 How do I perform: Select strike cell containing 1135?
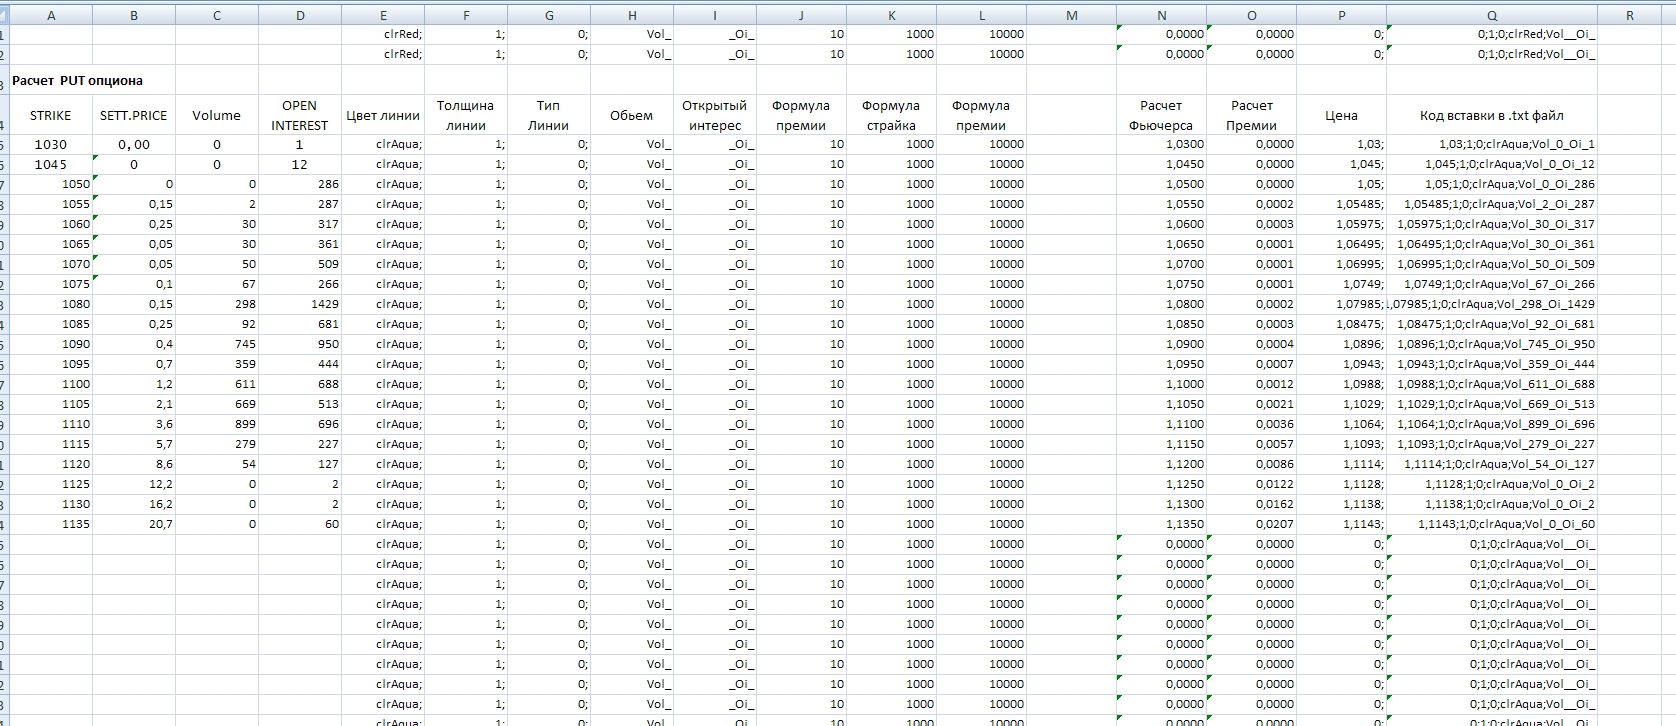pyautogui.click(x=52, y=524)
